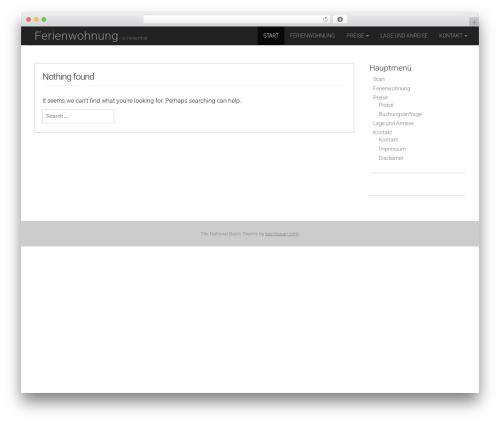Open LAGE UND ANREISE navigation item
The width and height of the screenshot is (500, 423).
coord(404,36)
